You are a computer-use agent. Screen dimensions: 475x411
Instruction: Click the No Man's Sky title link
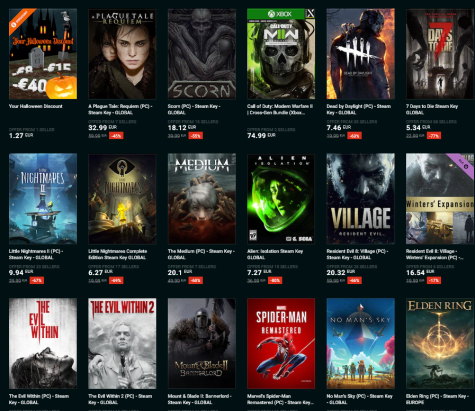coord(359,399)
